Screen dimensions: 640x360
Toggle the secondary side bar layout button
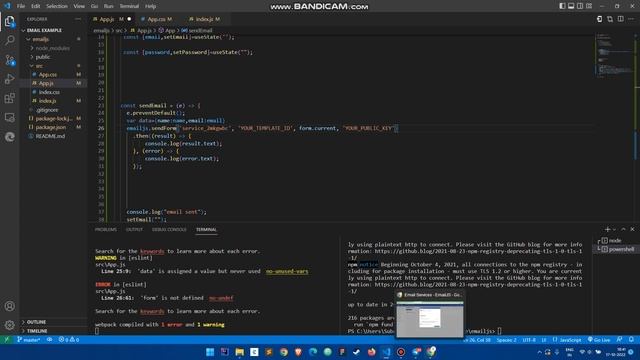tap(580, 6)
